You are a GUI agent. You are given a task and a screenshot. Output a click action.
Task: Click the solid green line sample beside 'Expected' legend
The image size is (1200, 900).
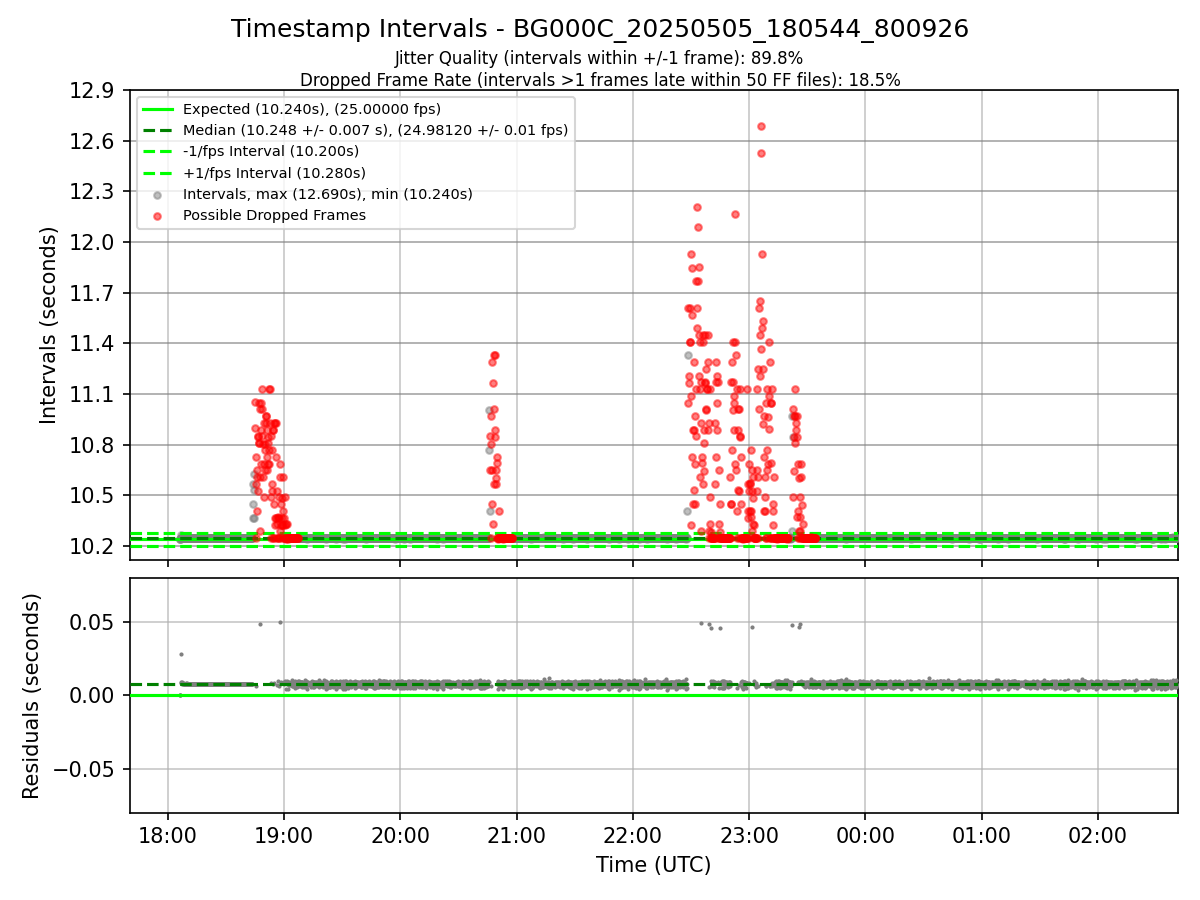point(157,109)
